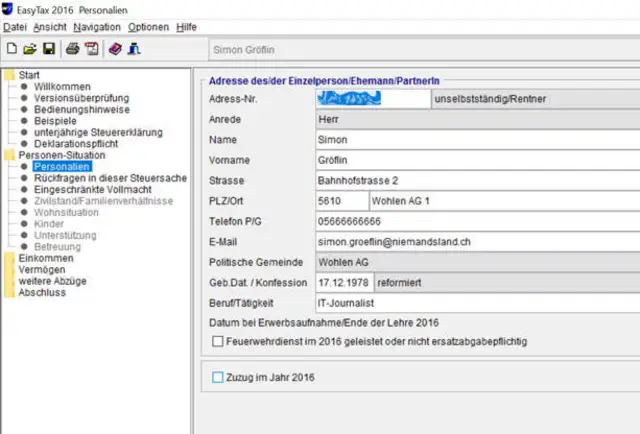
Task: Expand the Vermögen tree section
Action: [9, 269]
